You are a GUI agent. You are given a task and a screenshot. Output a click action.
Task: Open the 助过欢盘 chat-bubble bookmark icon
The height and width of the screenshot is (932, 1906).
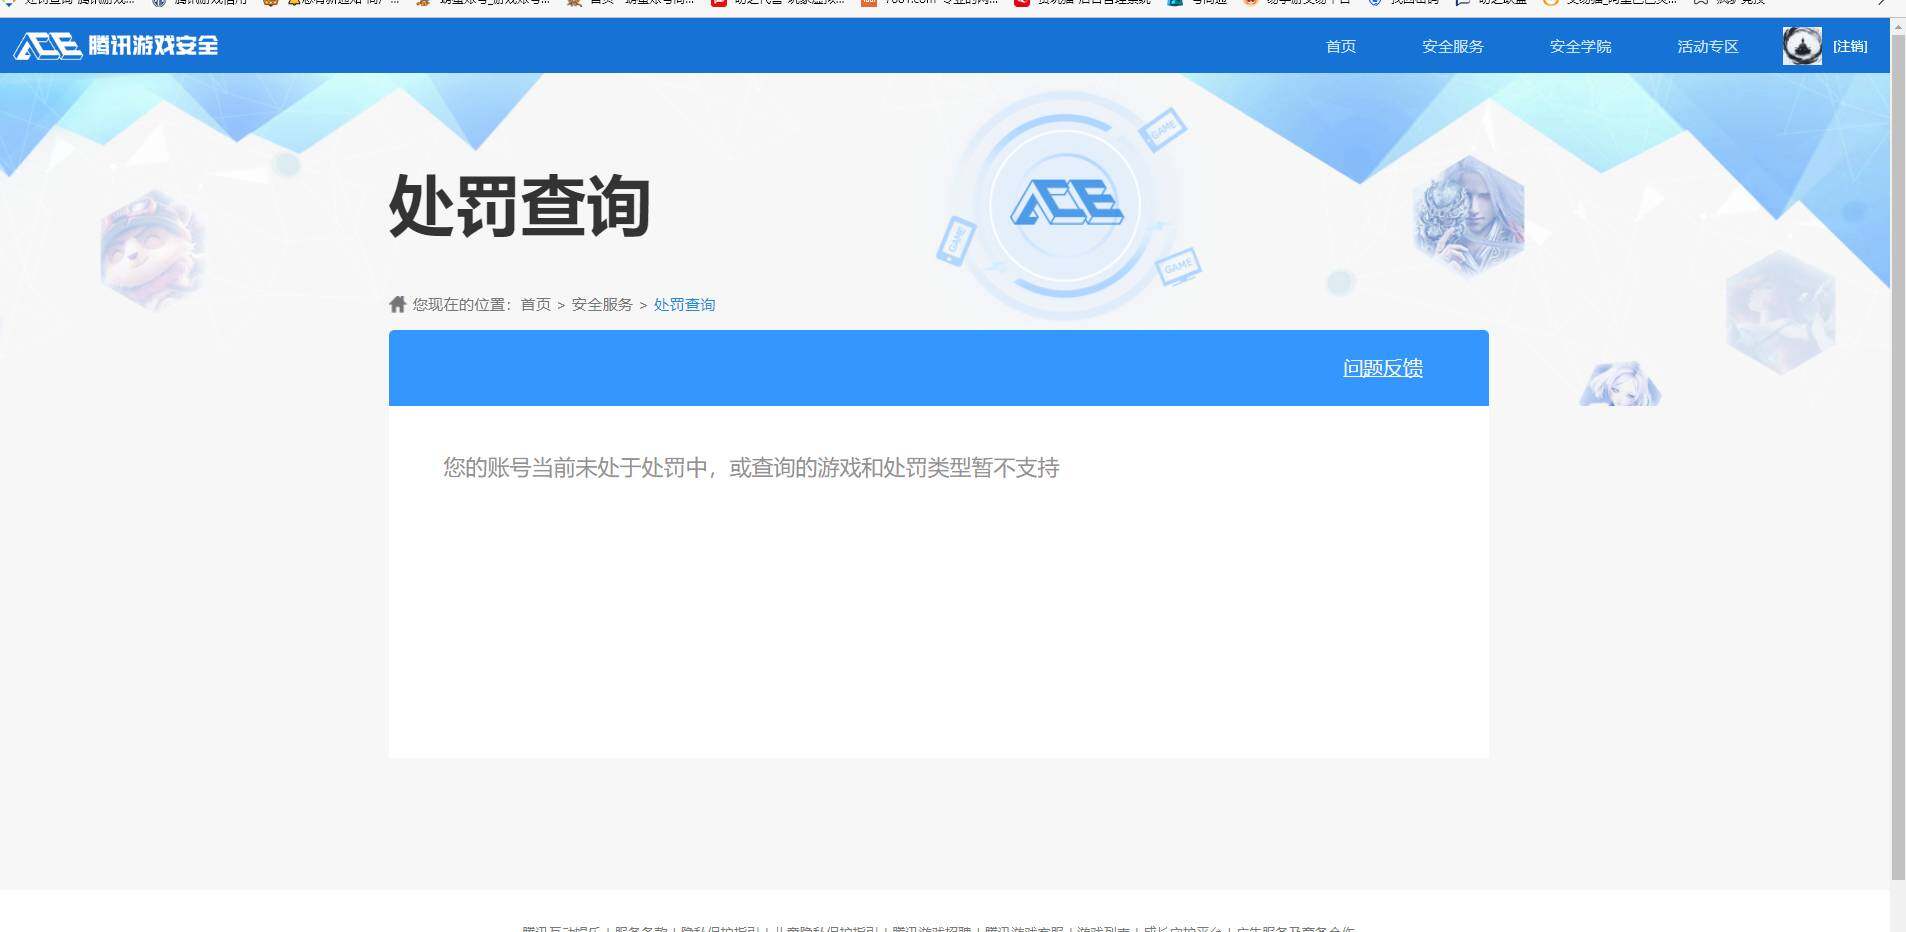[1461, 4]
